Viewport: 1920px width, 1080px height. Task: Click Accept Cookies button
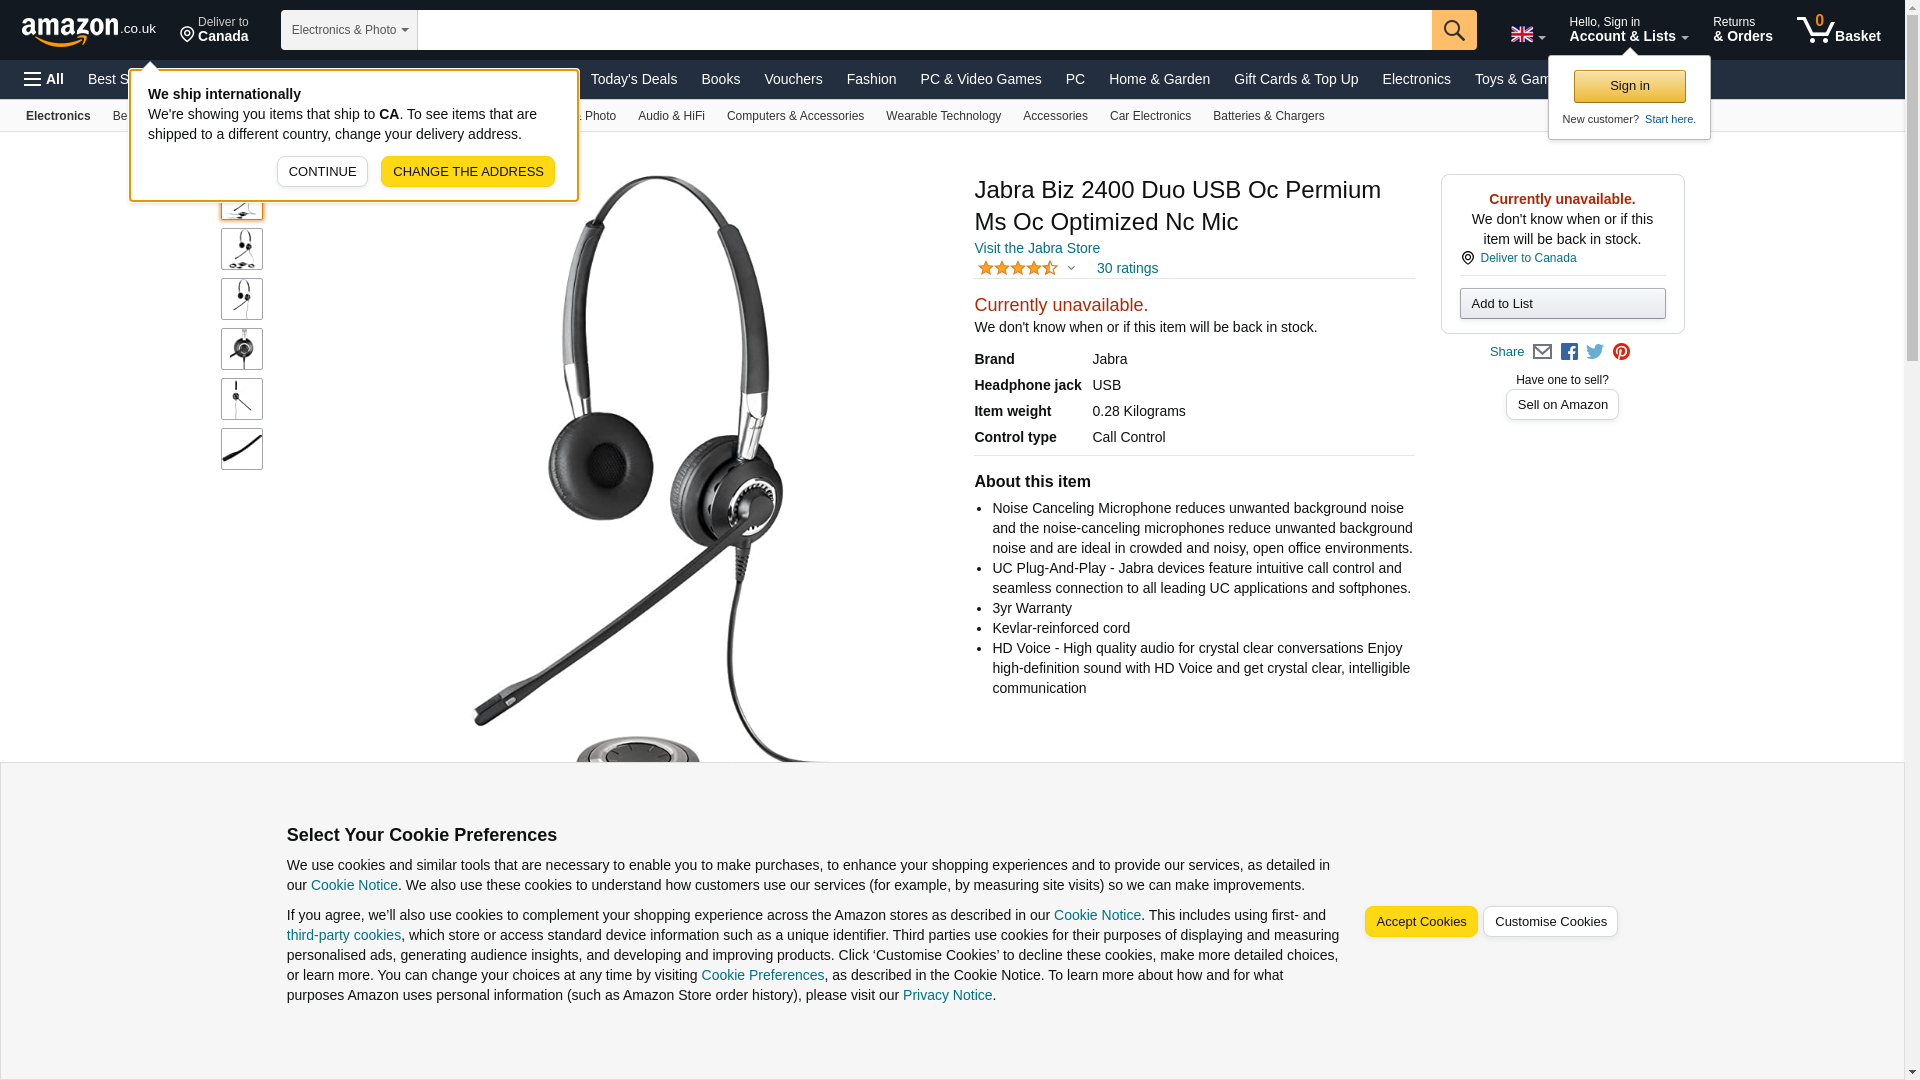point(1420,922)
